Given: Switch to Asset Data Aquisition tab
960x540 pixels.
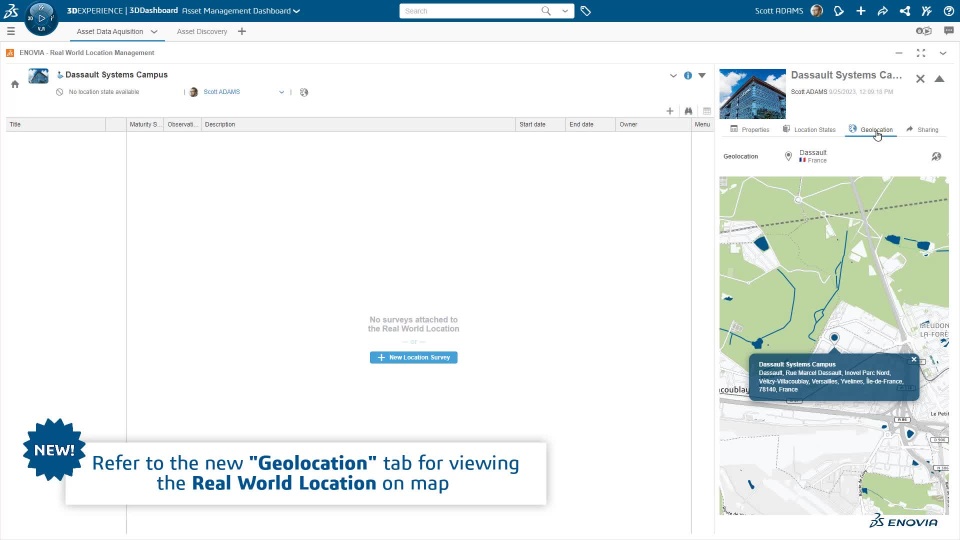Looking at the screenshot, I should click(x=110, y=31).
